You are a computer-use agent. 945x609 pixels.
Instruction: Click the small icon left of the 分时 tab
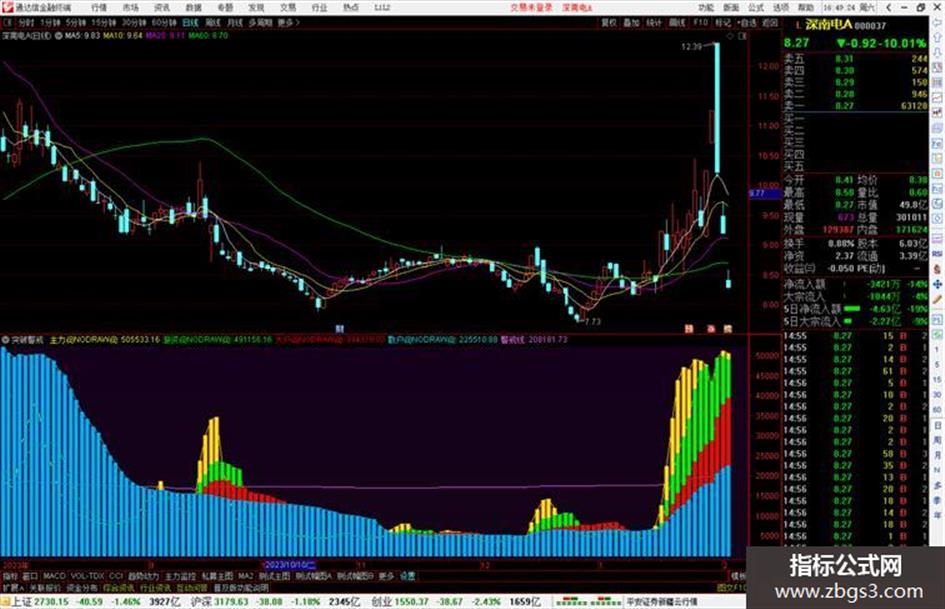click(x=7, y=22)
